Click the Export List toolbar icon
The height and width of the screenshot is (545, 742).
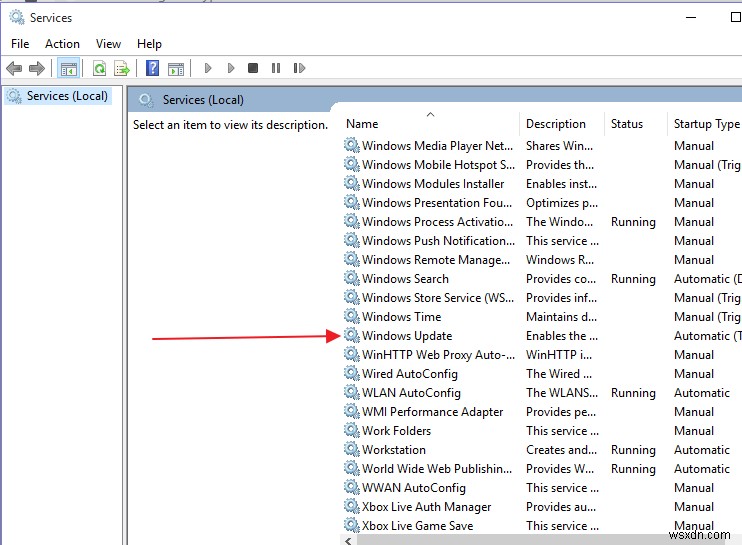pyautogui.click(x=122, y=69)
